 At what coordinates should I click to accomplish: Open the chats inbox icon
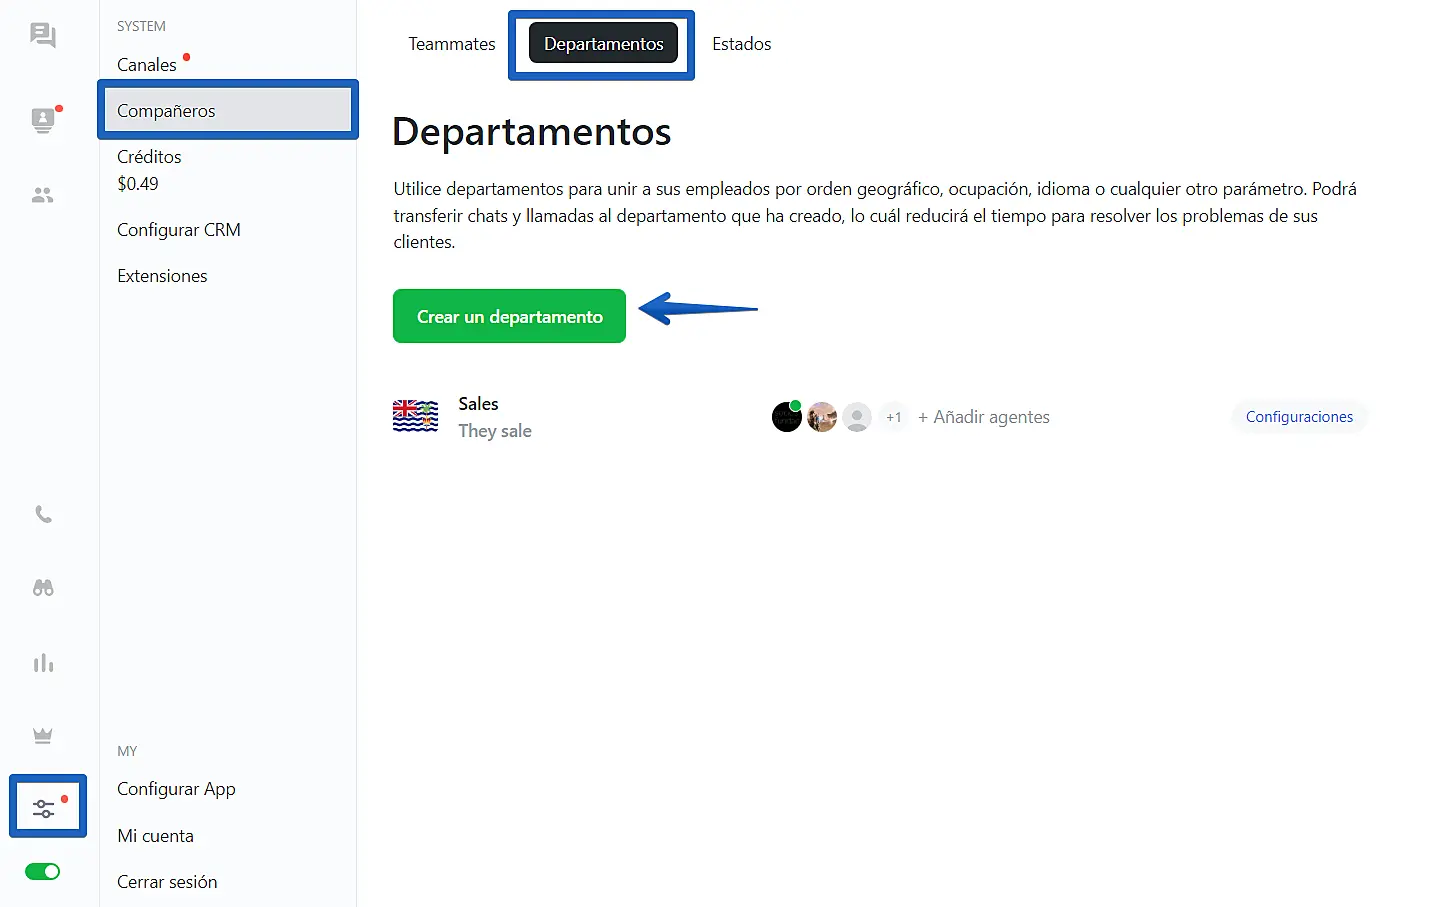click(x=43, y=36)
